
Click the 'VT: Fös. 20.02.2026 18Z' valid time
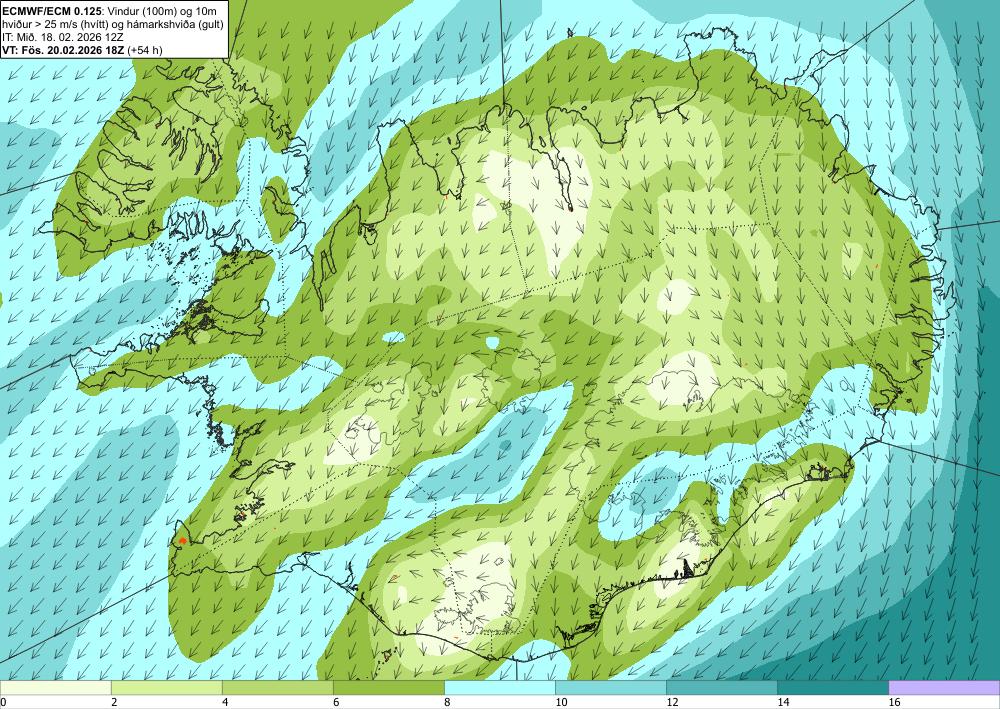pos(64,50)
